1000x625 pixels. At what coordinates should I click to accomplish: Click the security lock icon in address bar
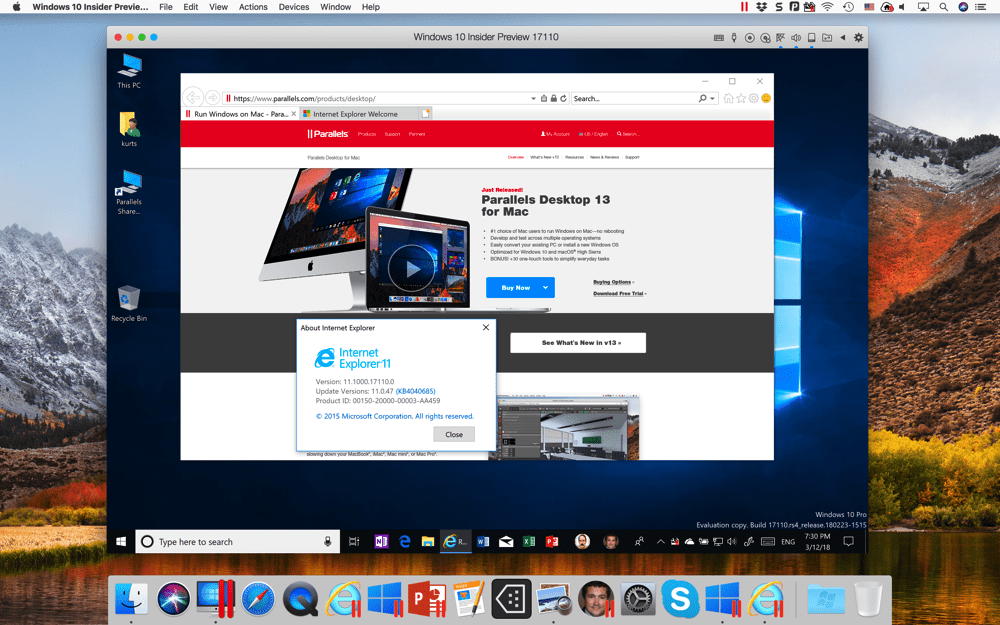(x=554, y=98)
